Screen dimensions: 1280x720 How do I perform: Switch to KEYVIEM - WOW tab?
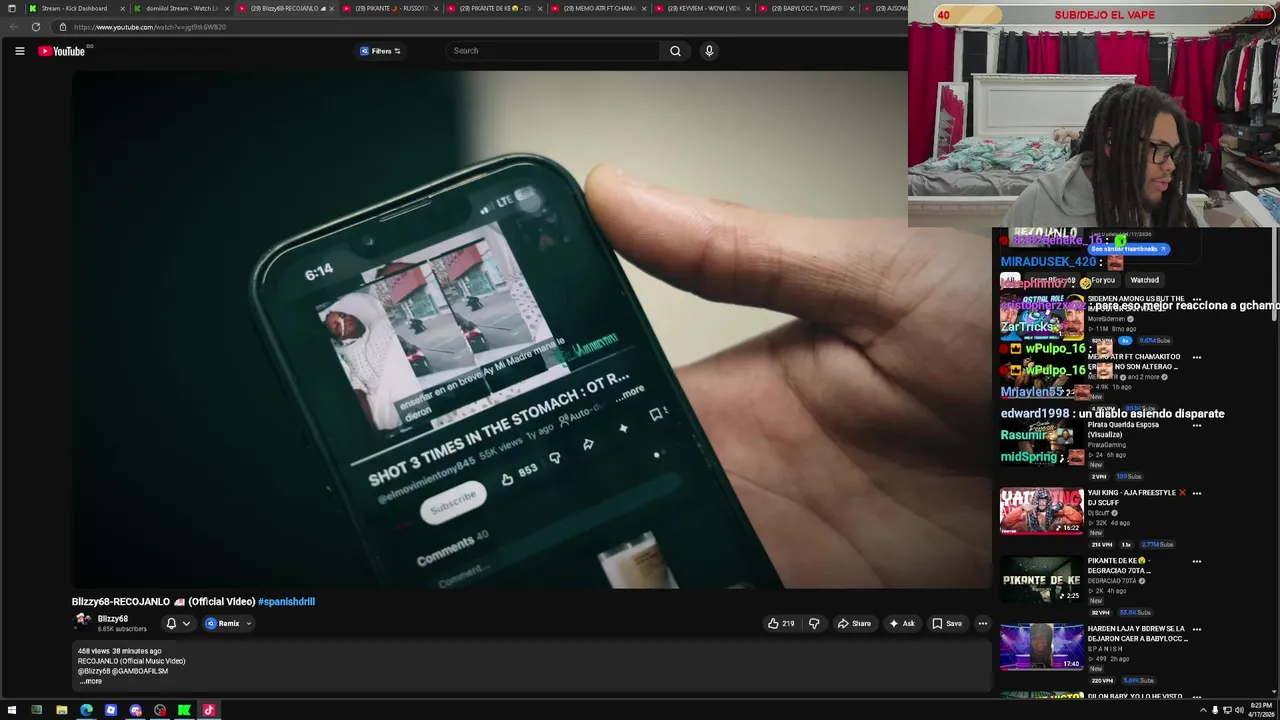704,8
